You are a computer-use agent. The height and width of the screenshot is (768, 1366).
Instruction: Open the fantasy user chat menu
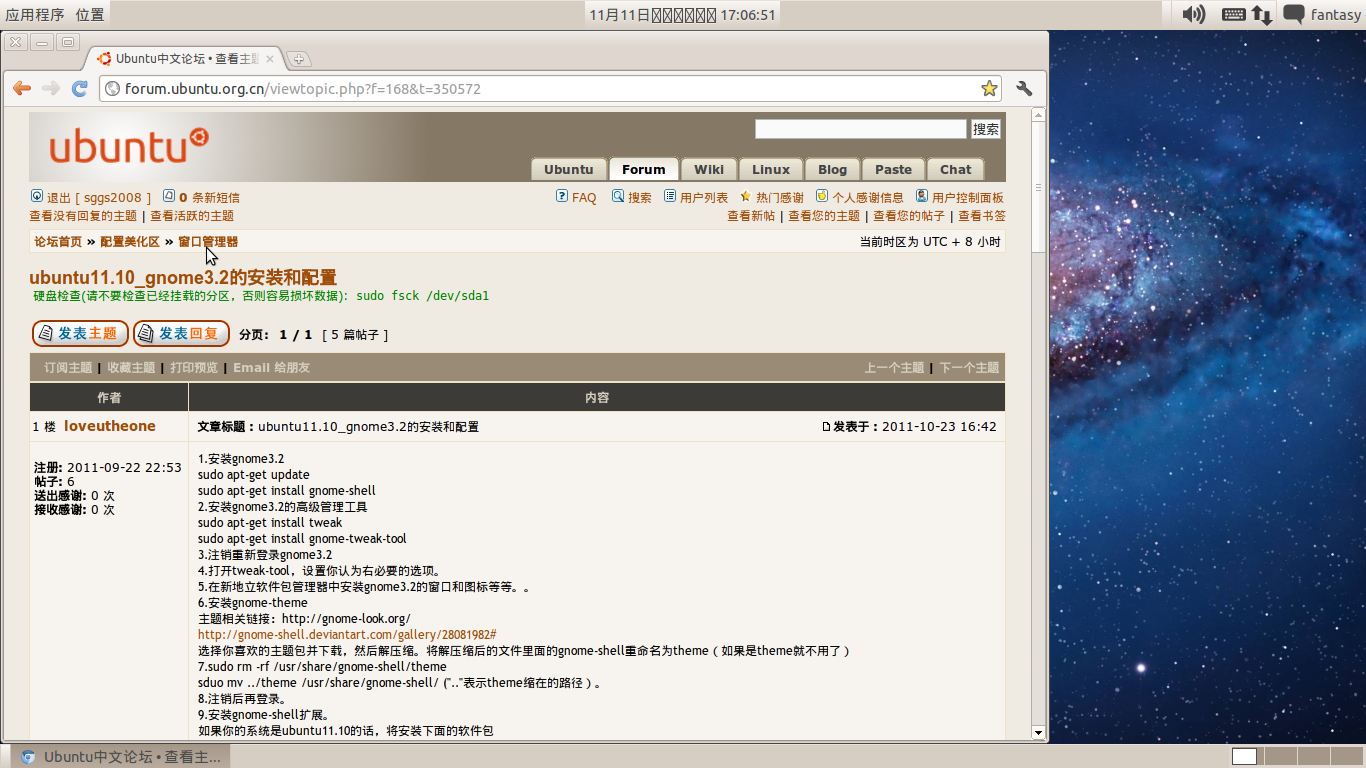[x=1321, y=14]
